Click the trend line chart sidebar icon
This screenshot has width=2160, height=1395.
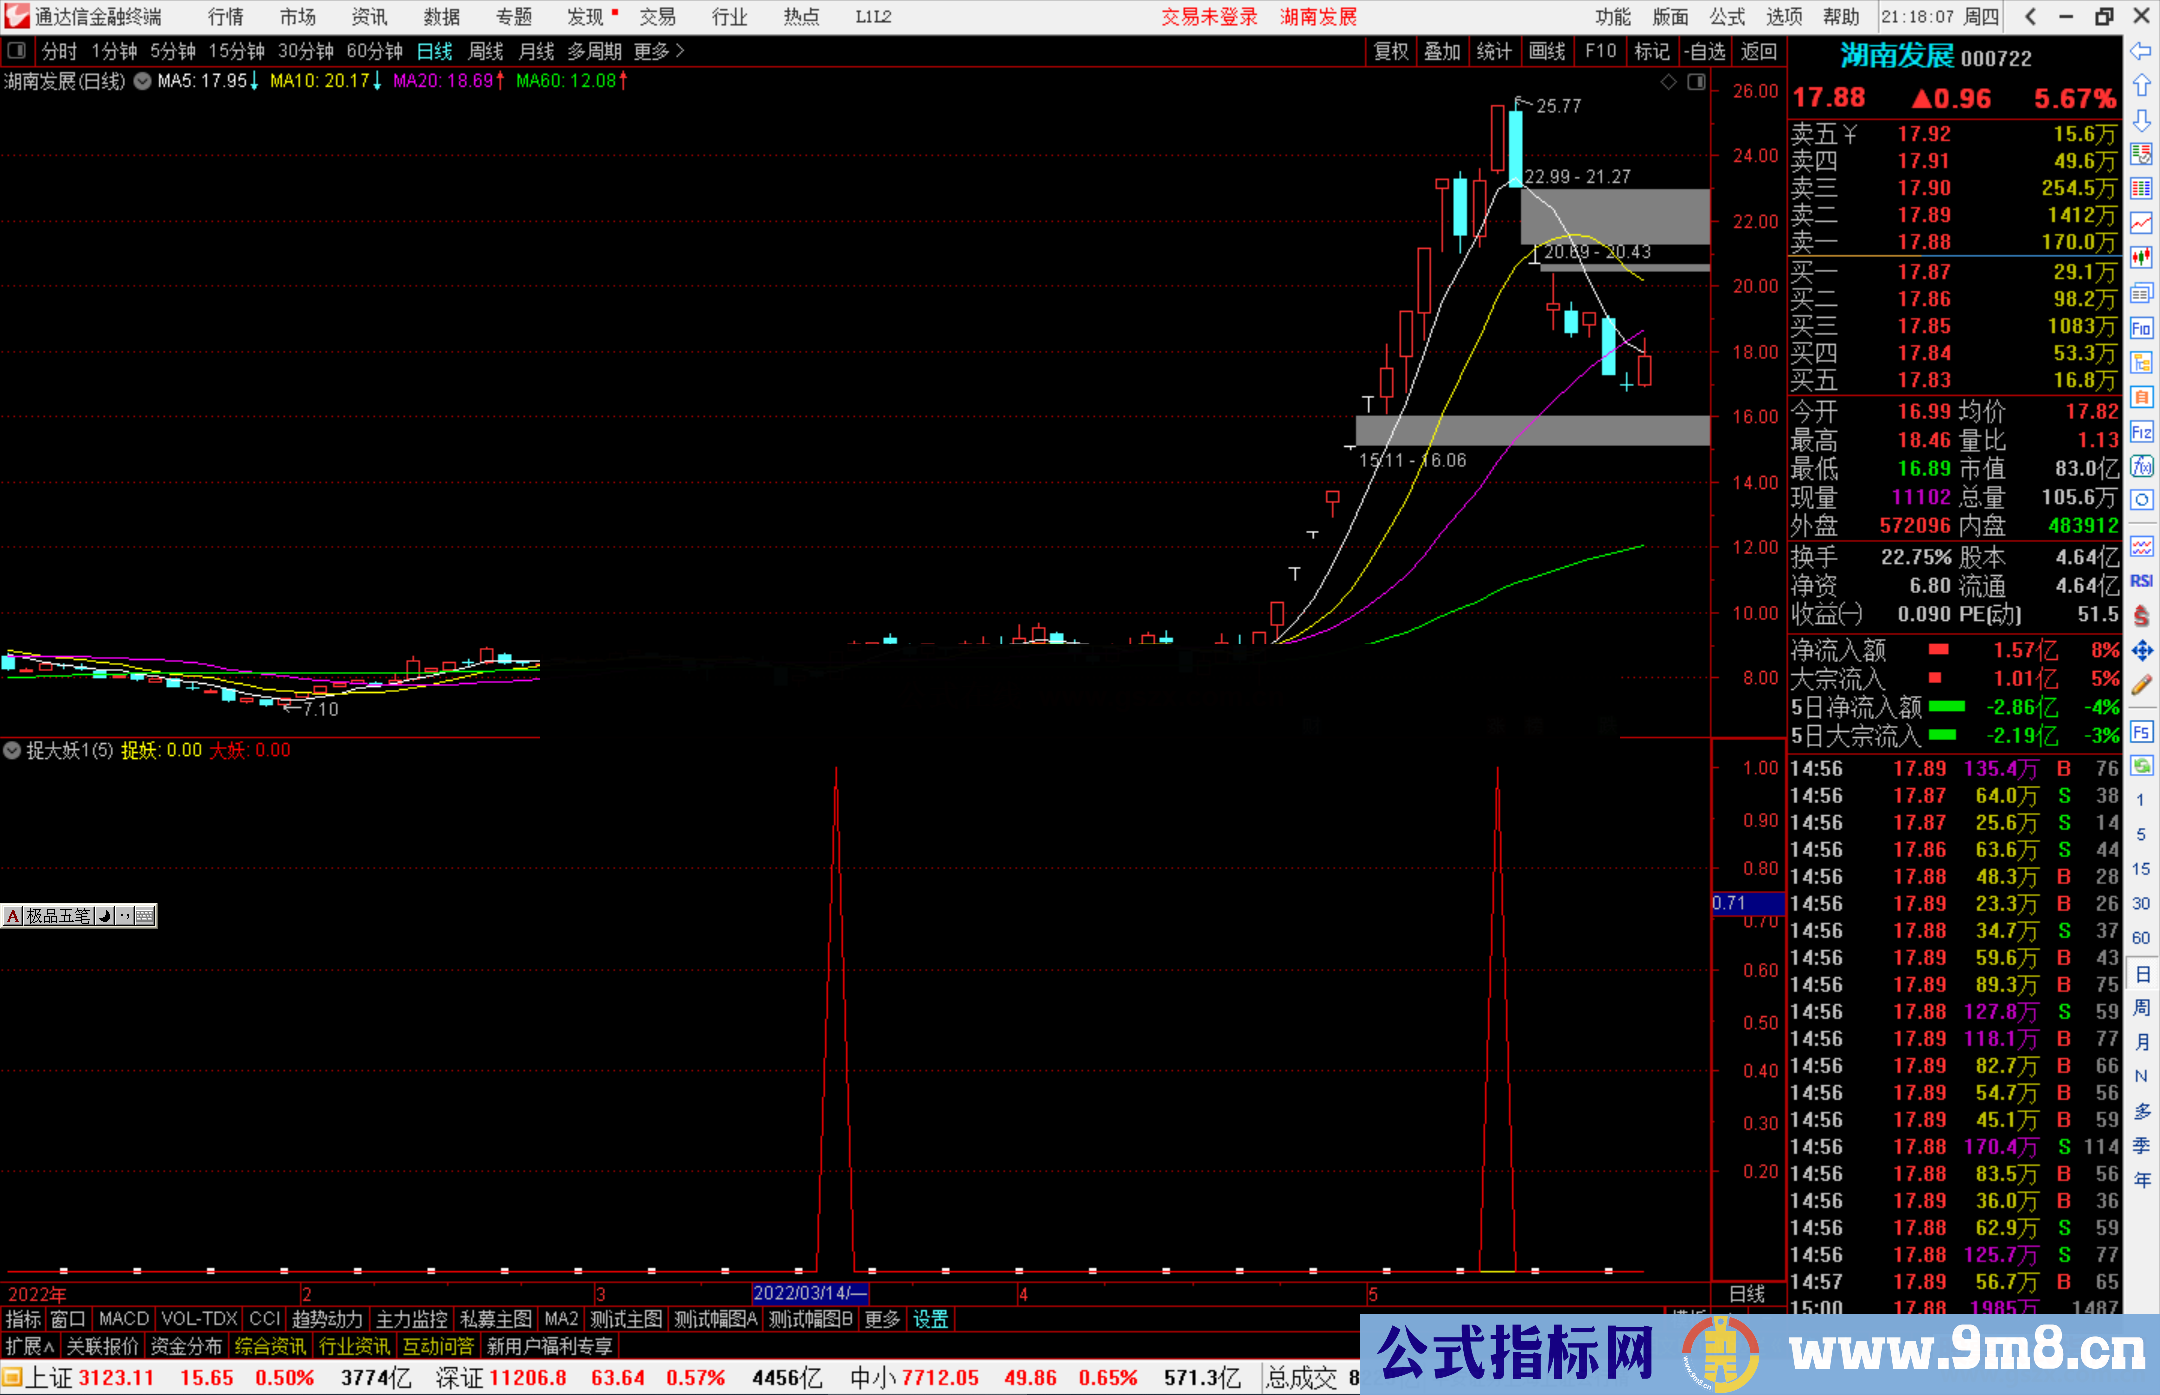click(x=2141, y=223)
